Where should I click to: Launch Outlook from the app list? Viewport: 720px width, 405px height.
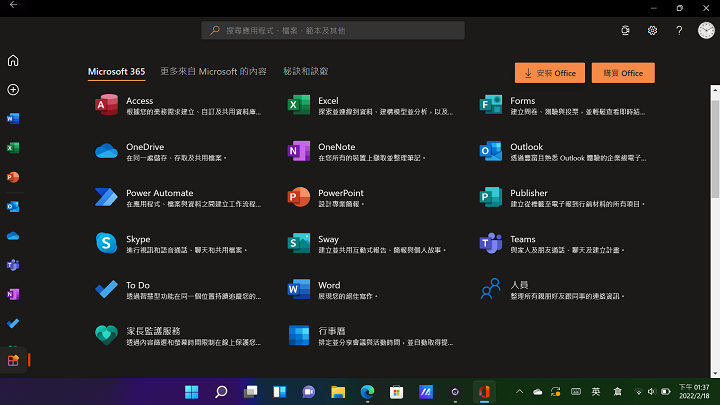(562, 152)
